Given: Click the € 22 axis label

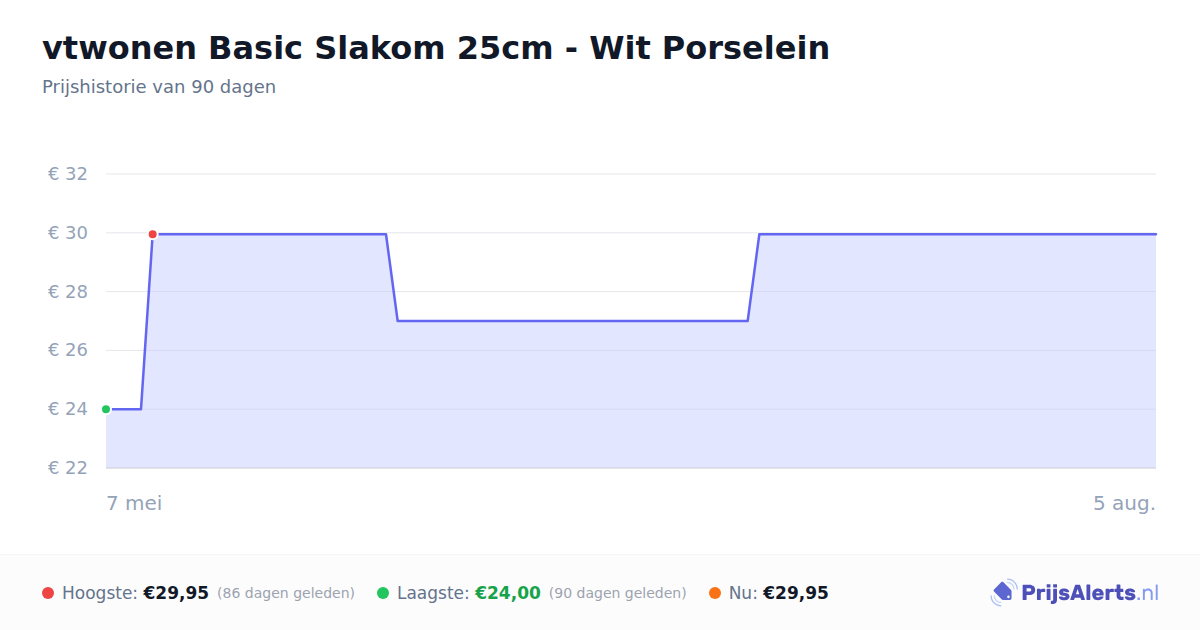Looking at the screenshot, I should (68, 468).
